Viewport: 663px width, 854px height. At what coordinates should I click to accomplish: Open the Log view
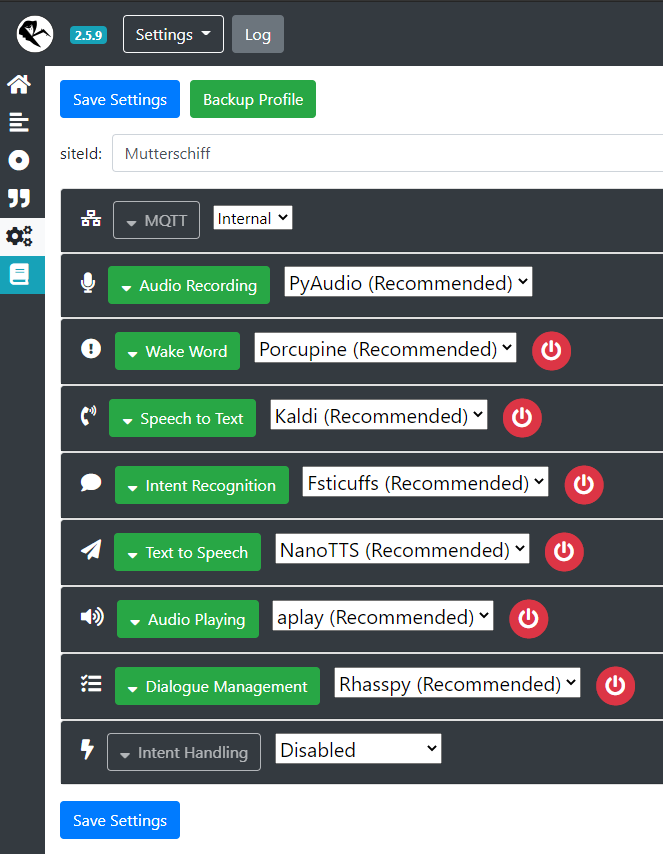tap(258, 34)
